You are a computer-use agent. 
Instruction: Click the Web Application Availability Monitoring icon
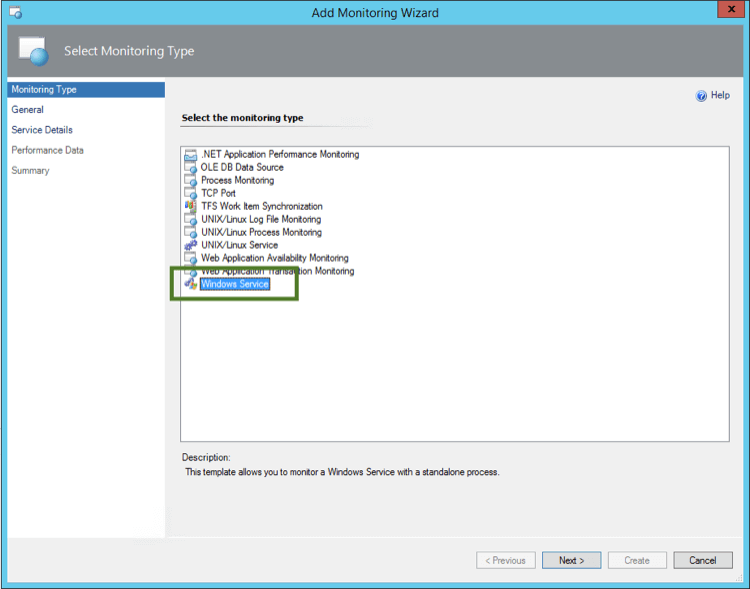[x=190, y=258]
